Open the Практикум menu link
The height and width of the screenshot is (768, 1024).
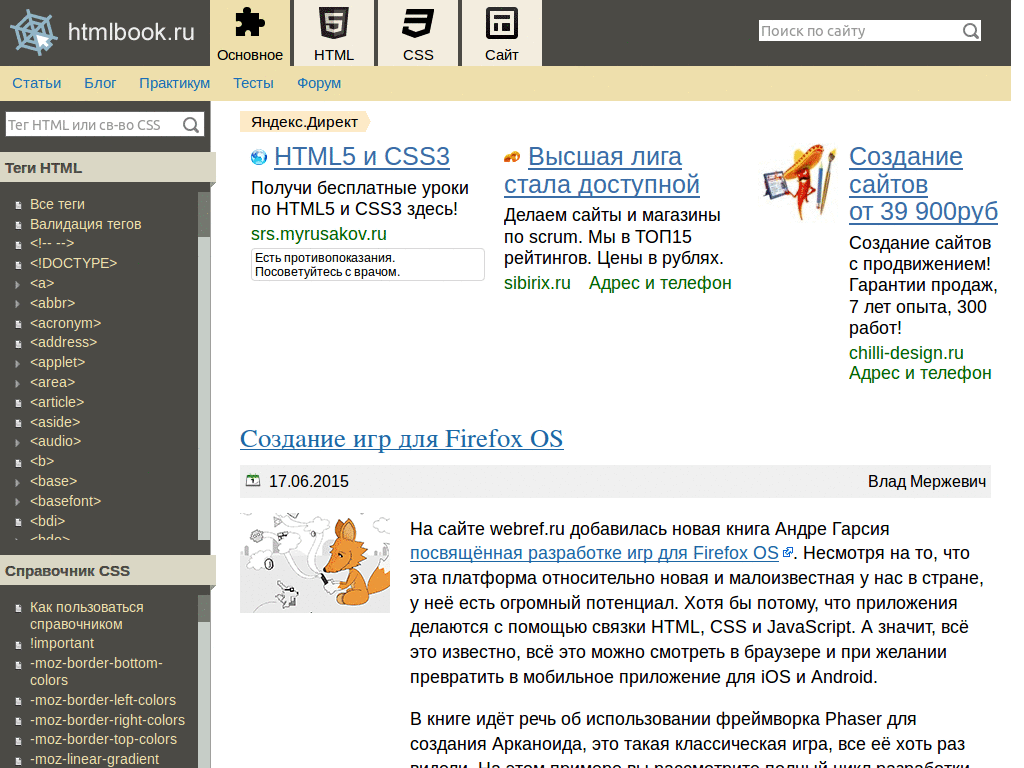point(174,83)
